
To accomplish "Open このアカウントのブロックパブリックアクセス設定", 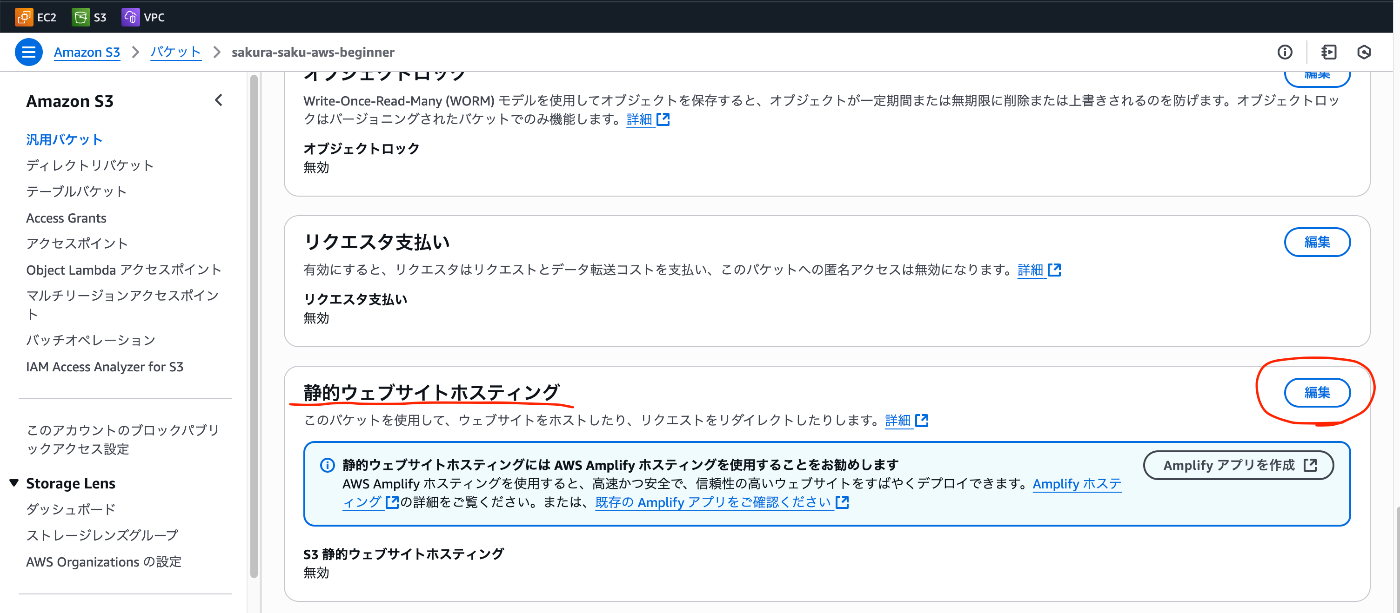I will (122, 439).
